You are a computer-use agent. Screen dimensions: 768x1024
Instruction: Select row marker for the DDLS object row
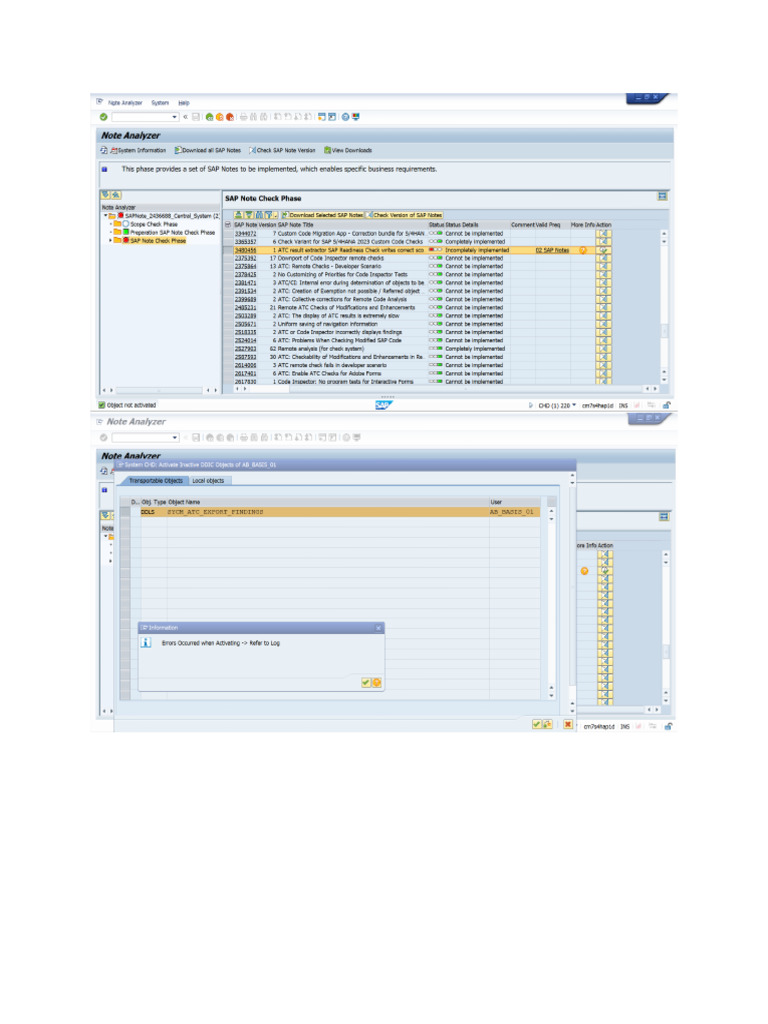tap(125, 512)
